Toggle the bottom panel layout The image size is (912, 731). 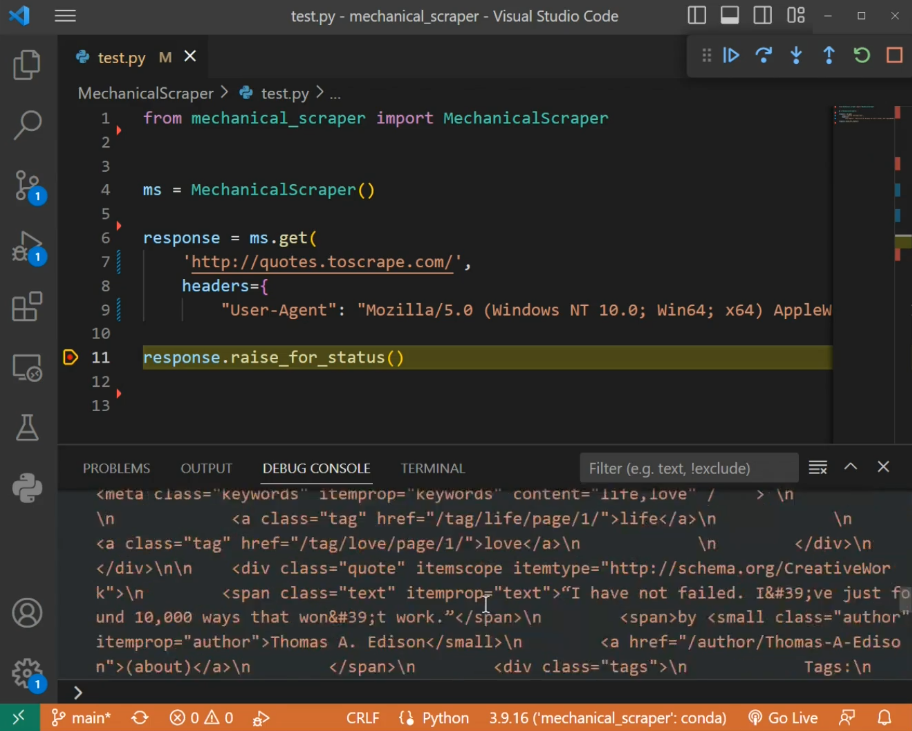pos(729,16)
